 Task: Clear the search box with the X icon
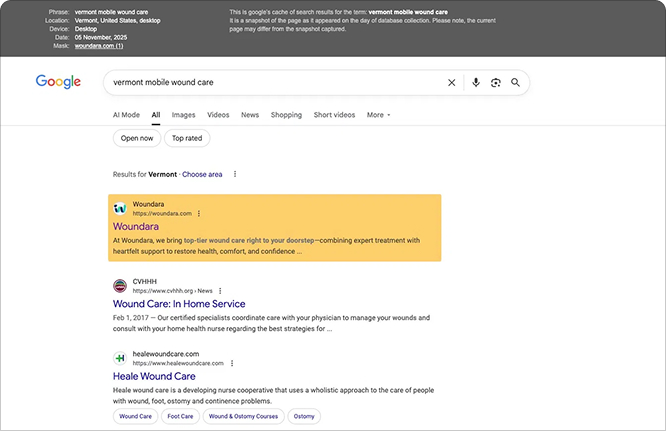point(452,82)
